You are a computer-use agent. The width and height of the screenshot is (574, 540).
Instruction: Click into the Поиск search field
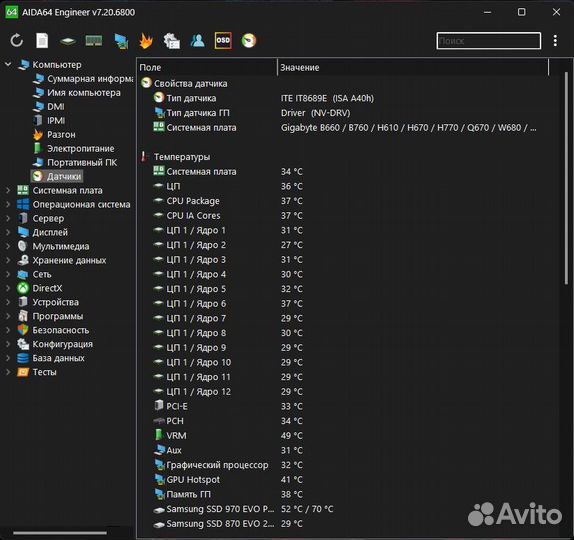(488, 41)
